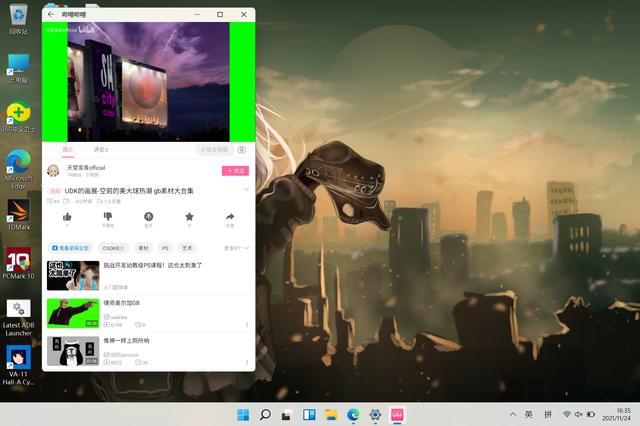Image resolution: width=640 pixels, height=426 pixels.
Task: Open more options for the gray cartoon video
Action: pyautogui.click(x=247, y=362)
